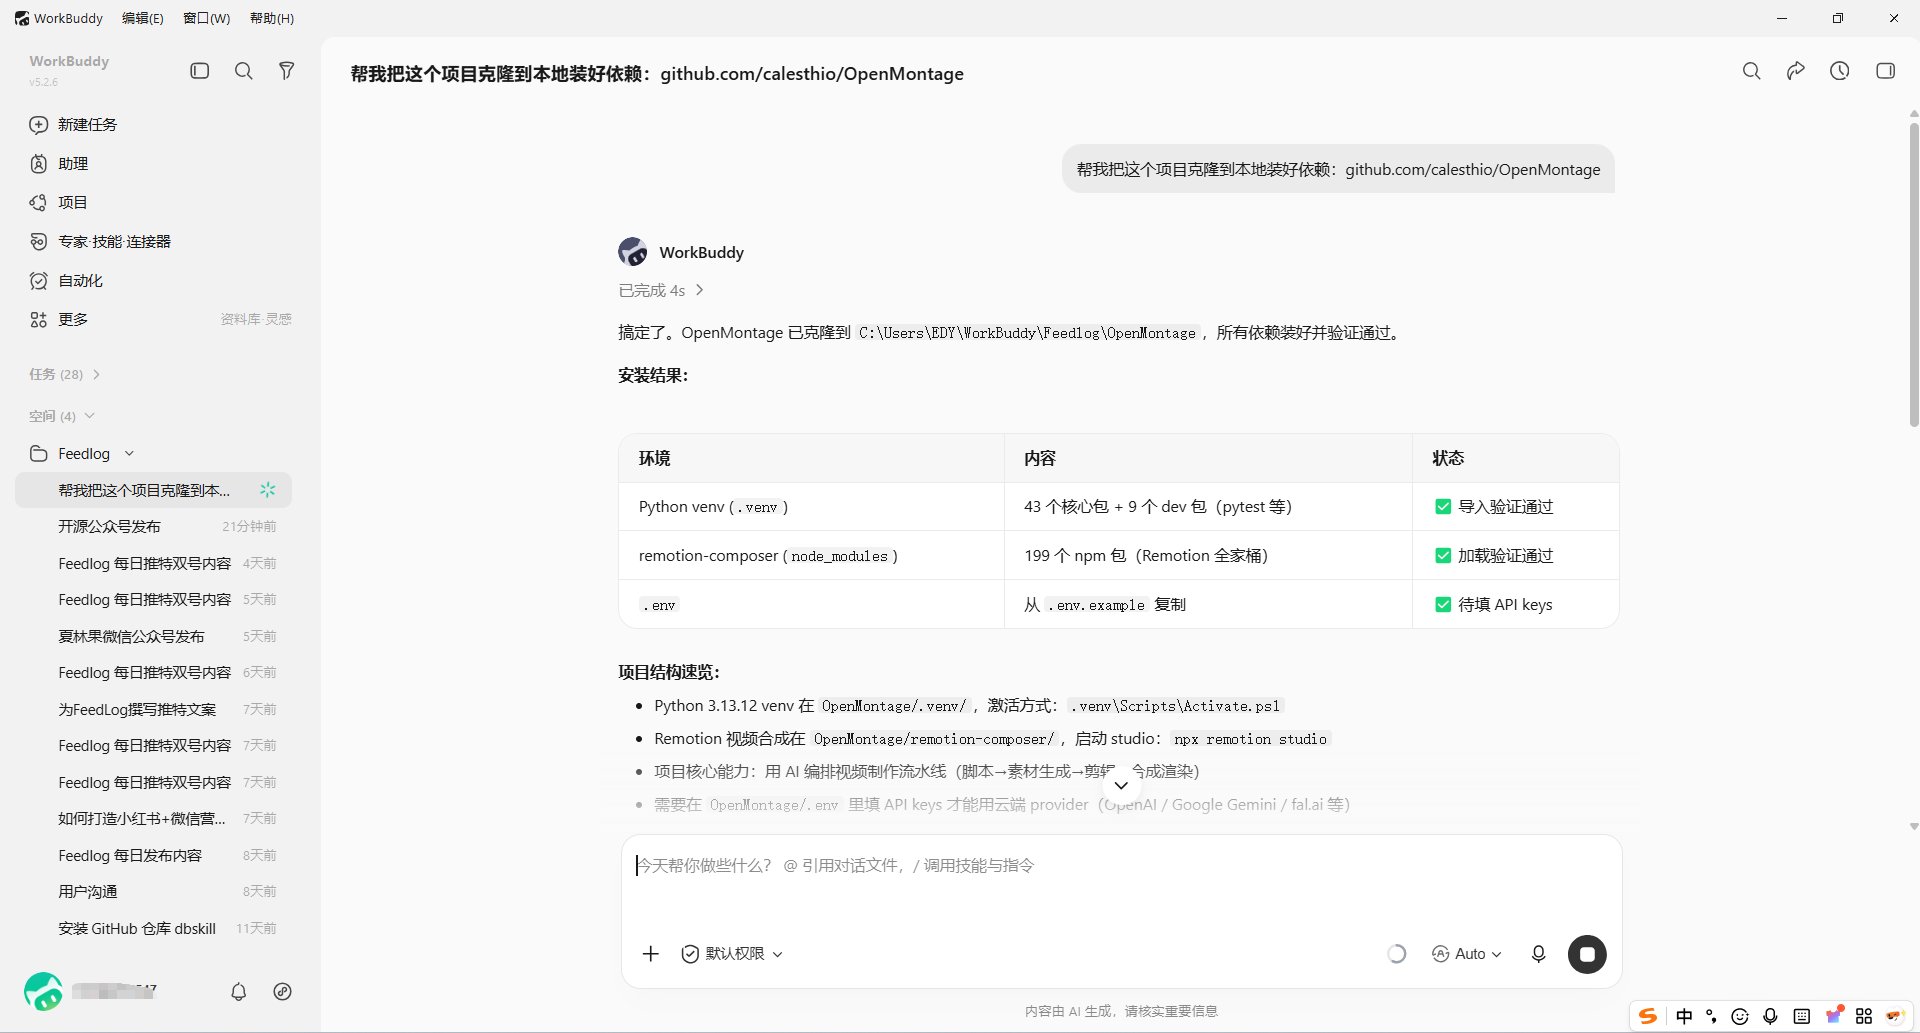
Task: Click 资料库 link beside 更多
Action: point(240,319)
